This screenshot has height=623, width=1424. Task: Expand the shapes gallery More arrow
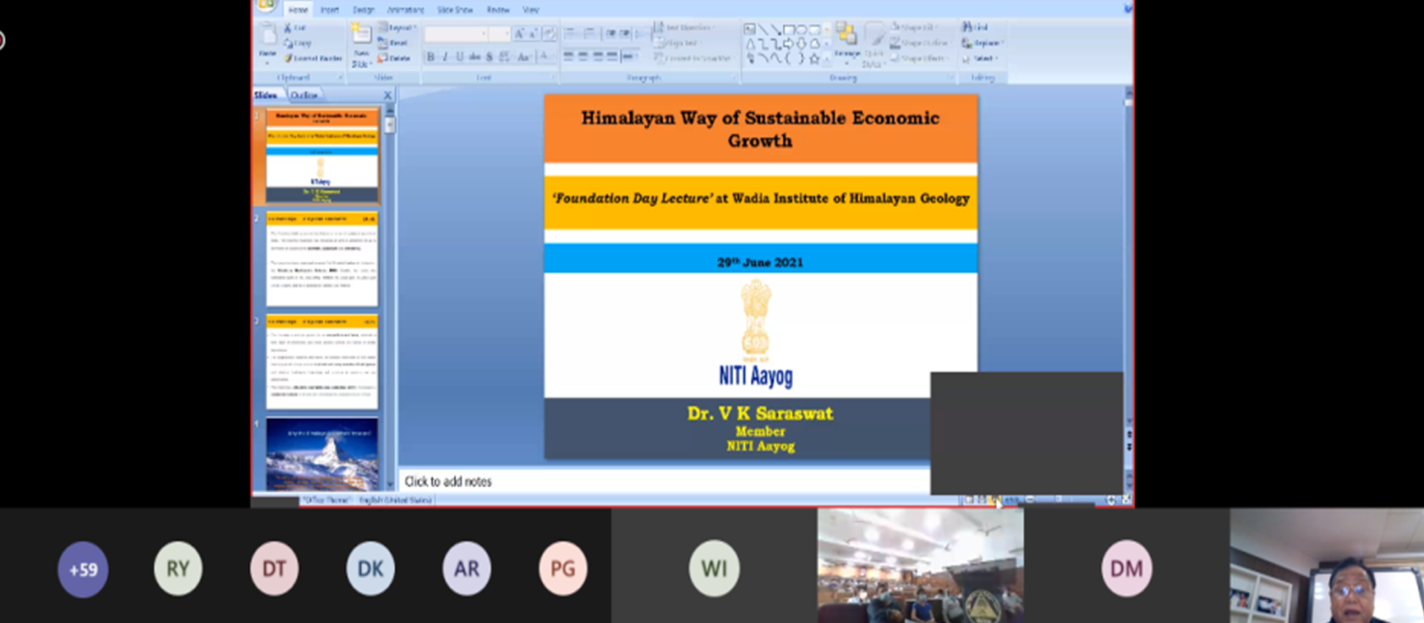tap(827, 60)
